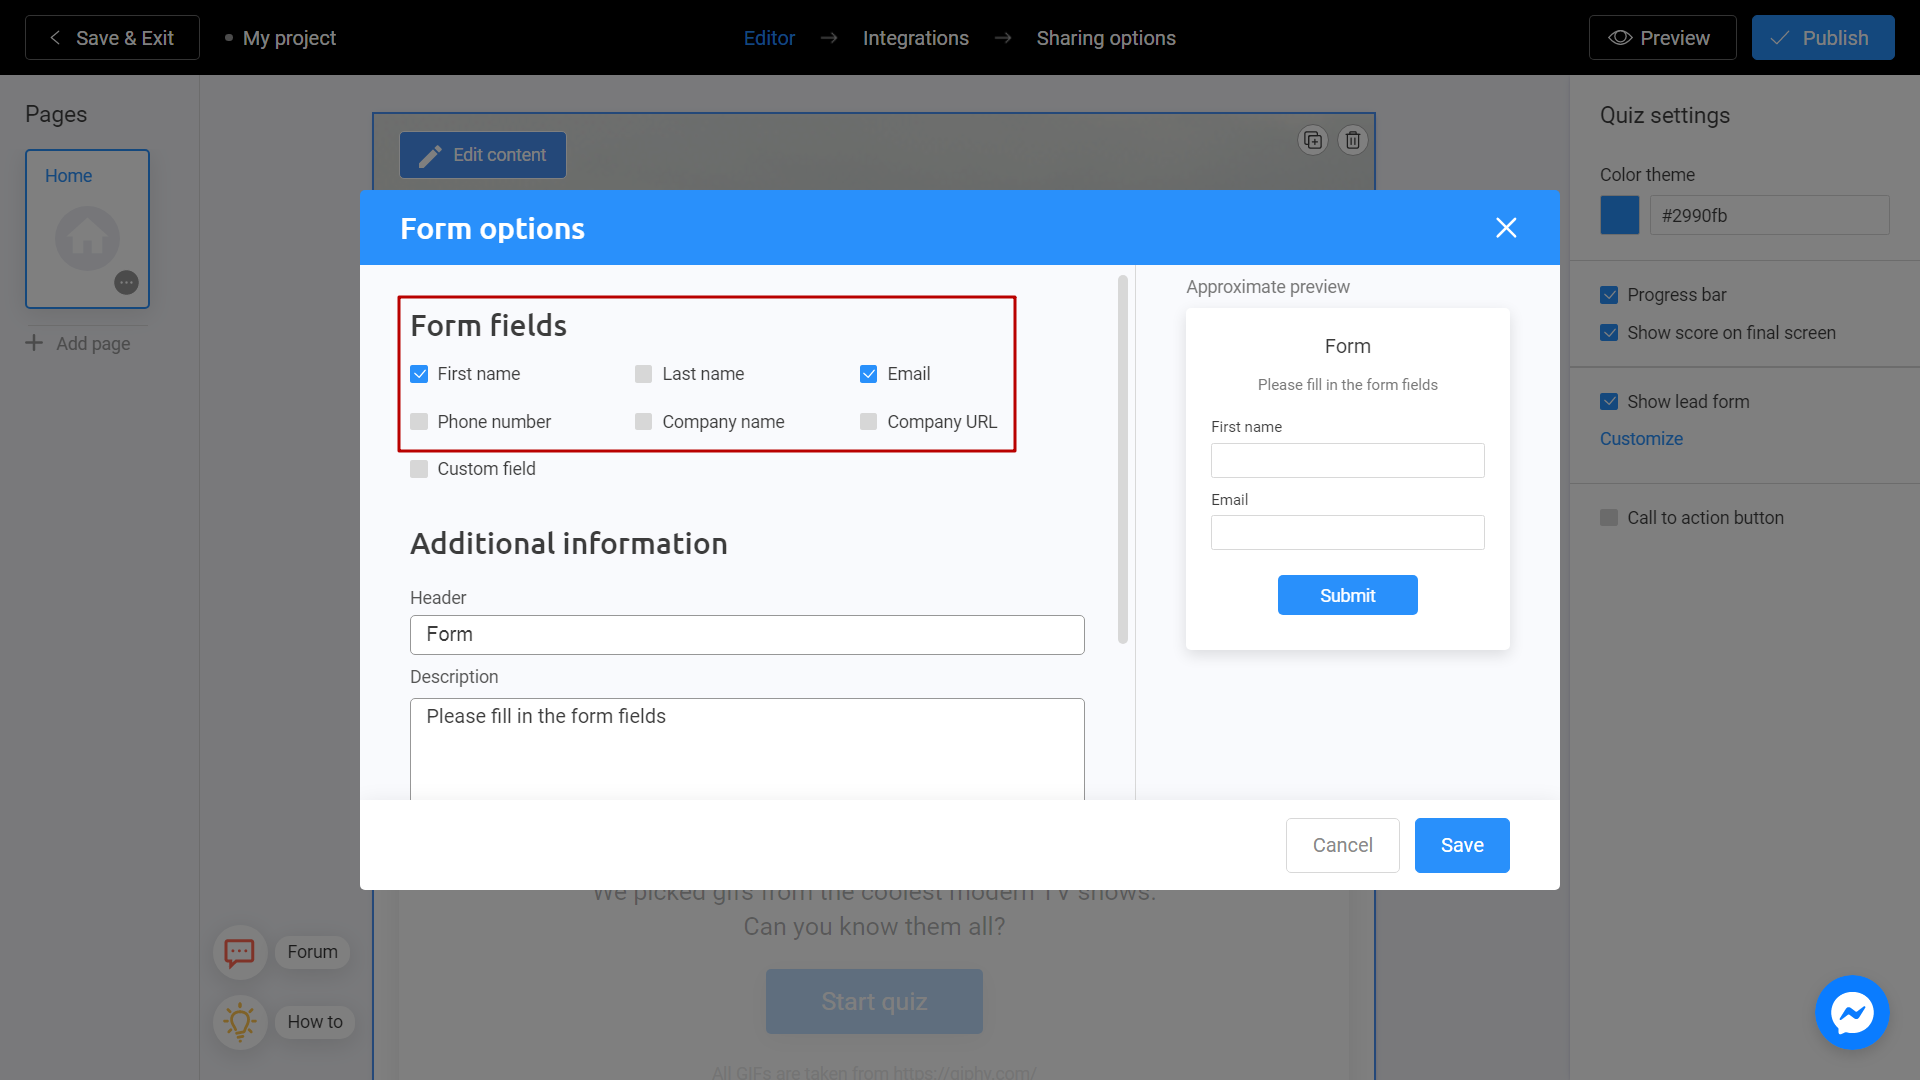The height and width of the screenshot is (1080, 1920).
Task: Toggle the Phone number field checkbox
Action: [419, 421]
